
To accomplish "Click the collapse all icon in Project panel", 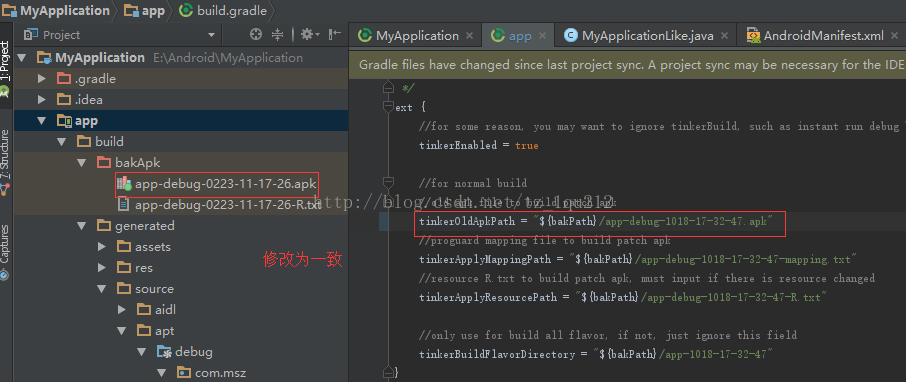I will tap(278, 35).
